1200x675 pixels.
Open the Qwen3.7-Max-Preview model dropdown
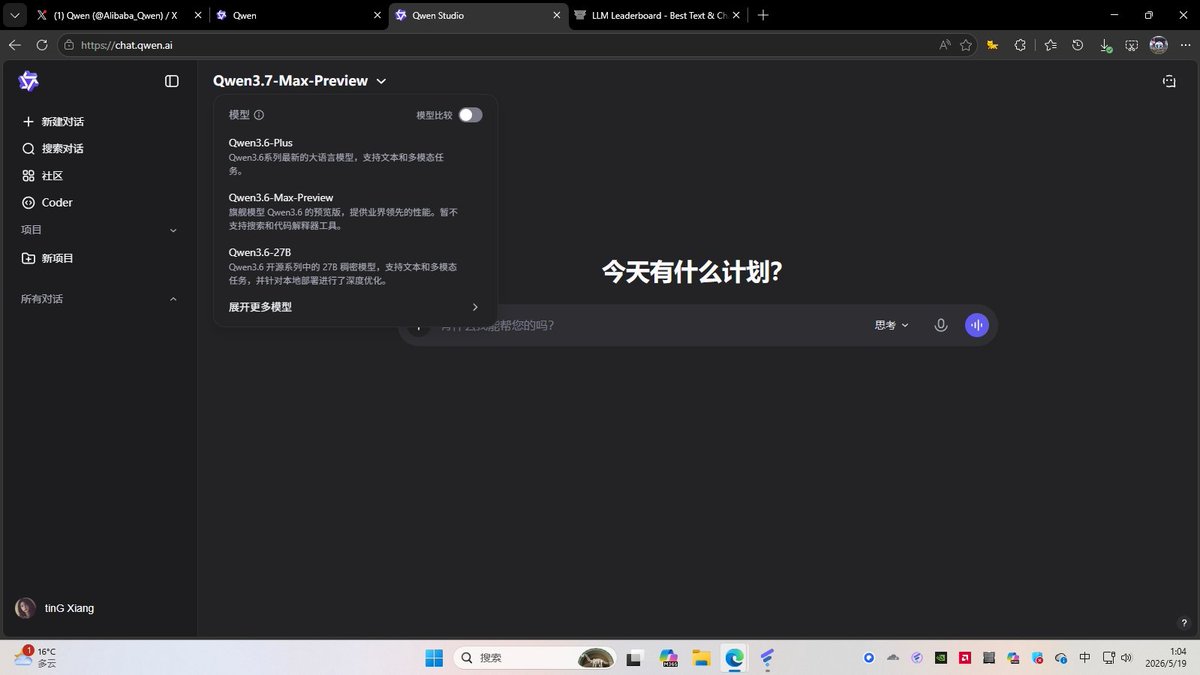(x=300, y=81)
